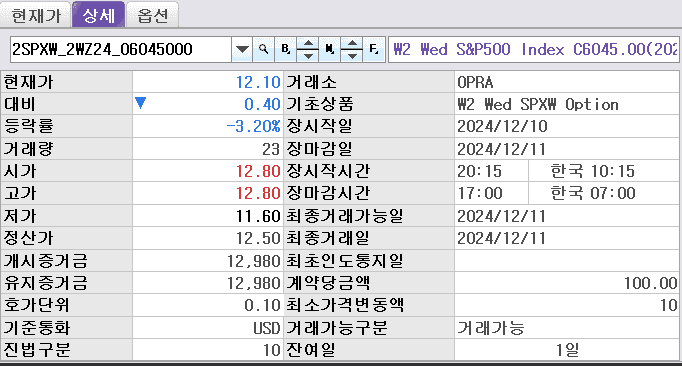Select the 상세 tab
The width and height of the screenshot is (682, 366).
pos(99,15)
